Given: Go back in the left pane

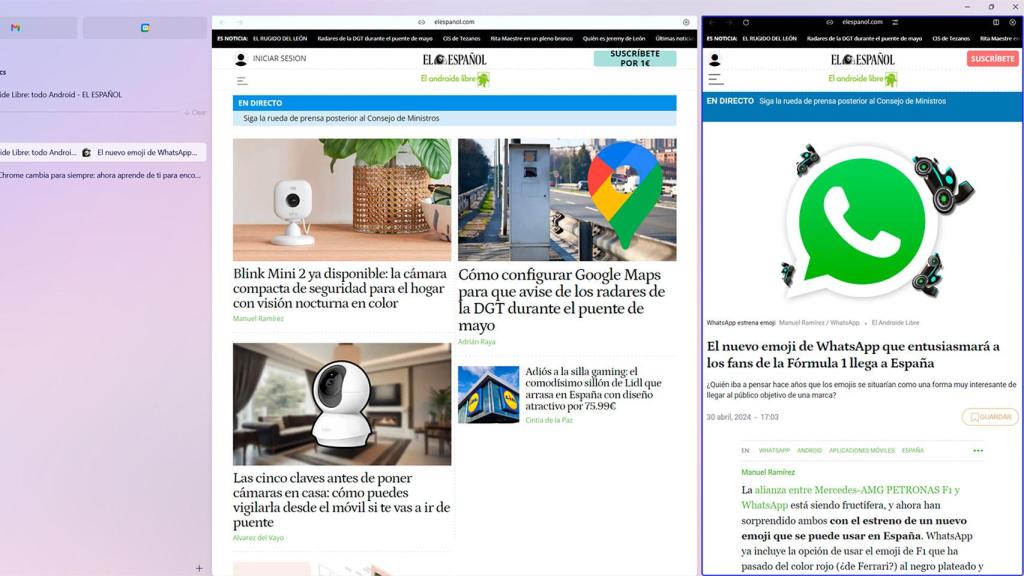Looking at the screenshot, I should pos(221,22).
